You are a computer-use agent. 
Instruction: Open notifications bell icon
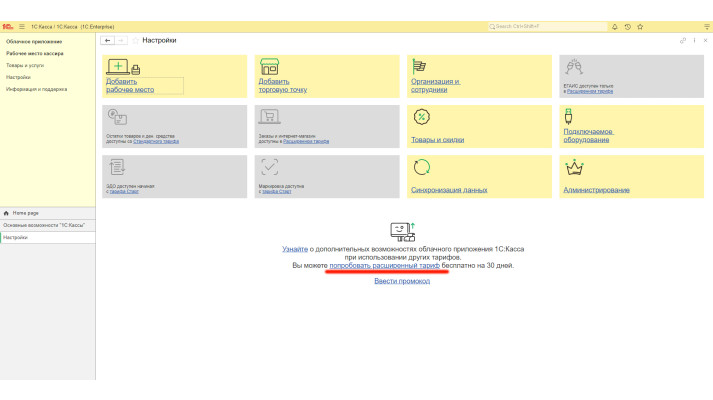[615, 27]
